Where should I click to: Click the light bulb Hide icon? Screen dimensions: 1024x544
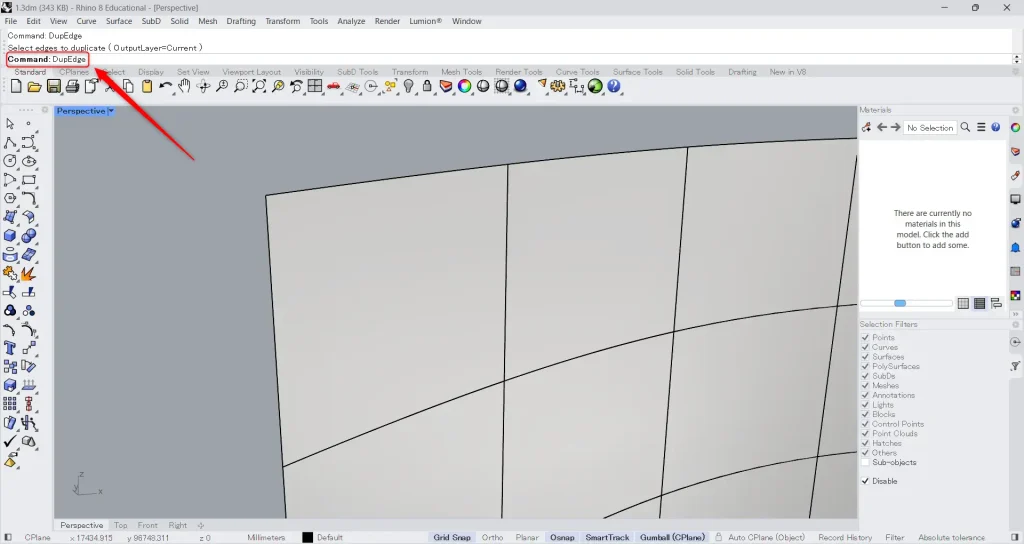click(409, 86)
